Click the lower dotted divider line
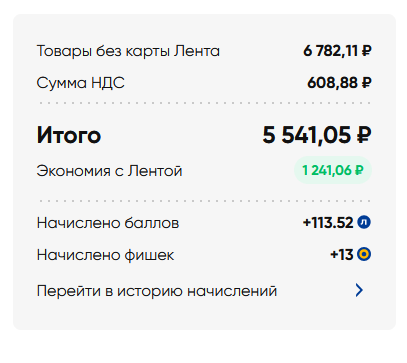The width and height of the screenshot is (407, 363). pyautogui.click(x=204, y=201)
